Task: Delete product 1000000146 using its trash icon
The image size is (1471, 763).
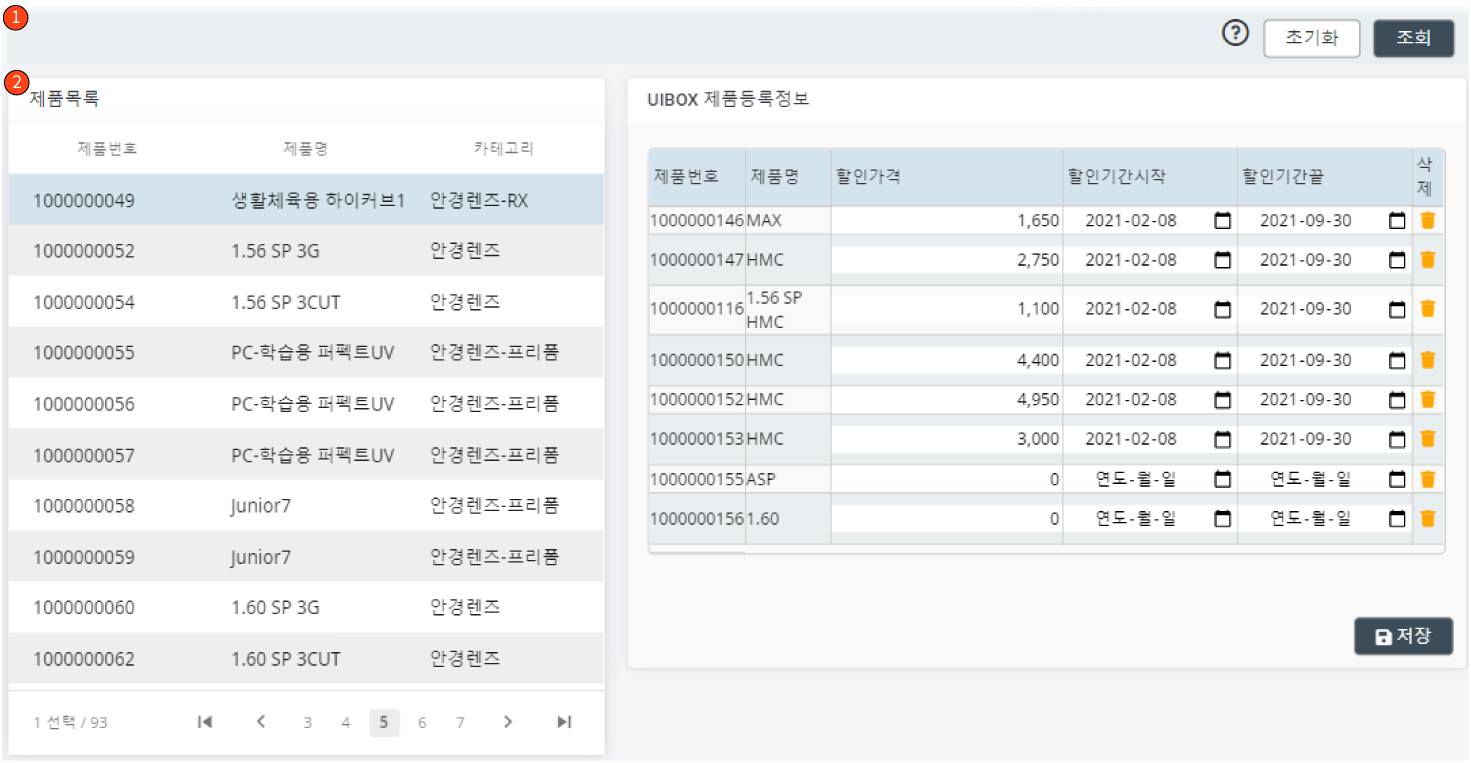Action: (x=1427, y=220)
